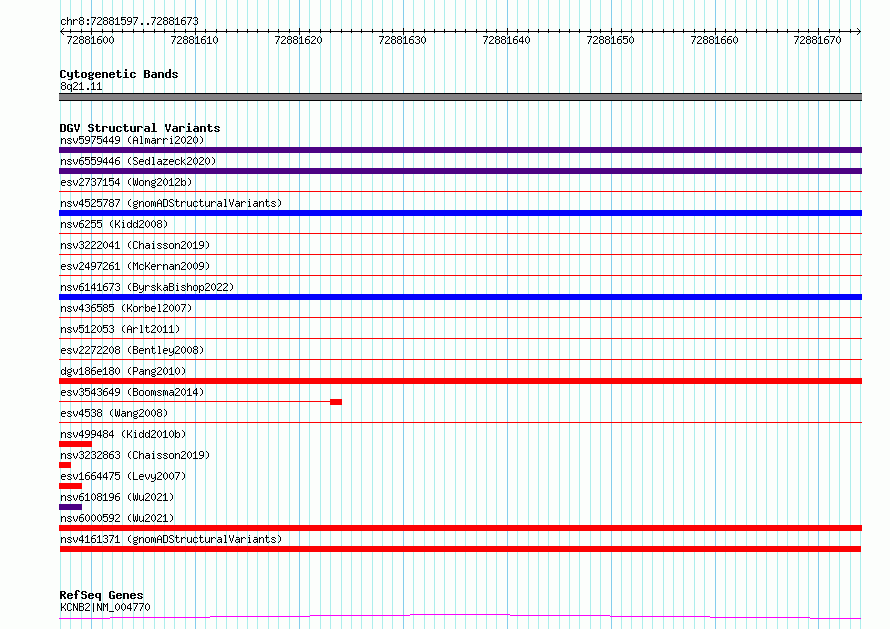Open variant nsv3222041 (Chaisson2019) label
The image size is (890, 629).
coord(135,245)
